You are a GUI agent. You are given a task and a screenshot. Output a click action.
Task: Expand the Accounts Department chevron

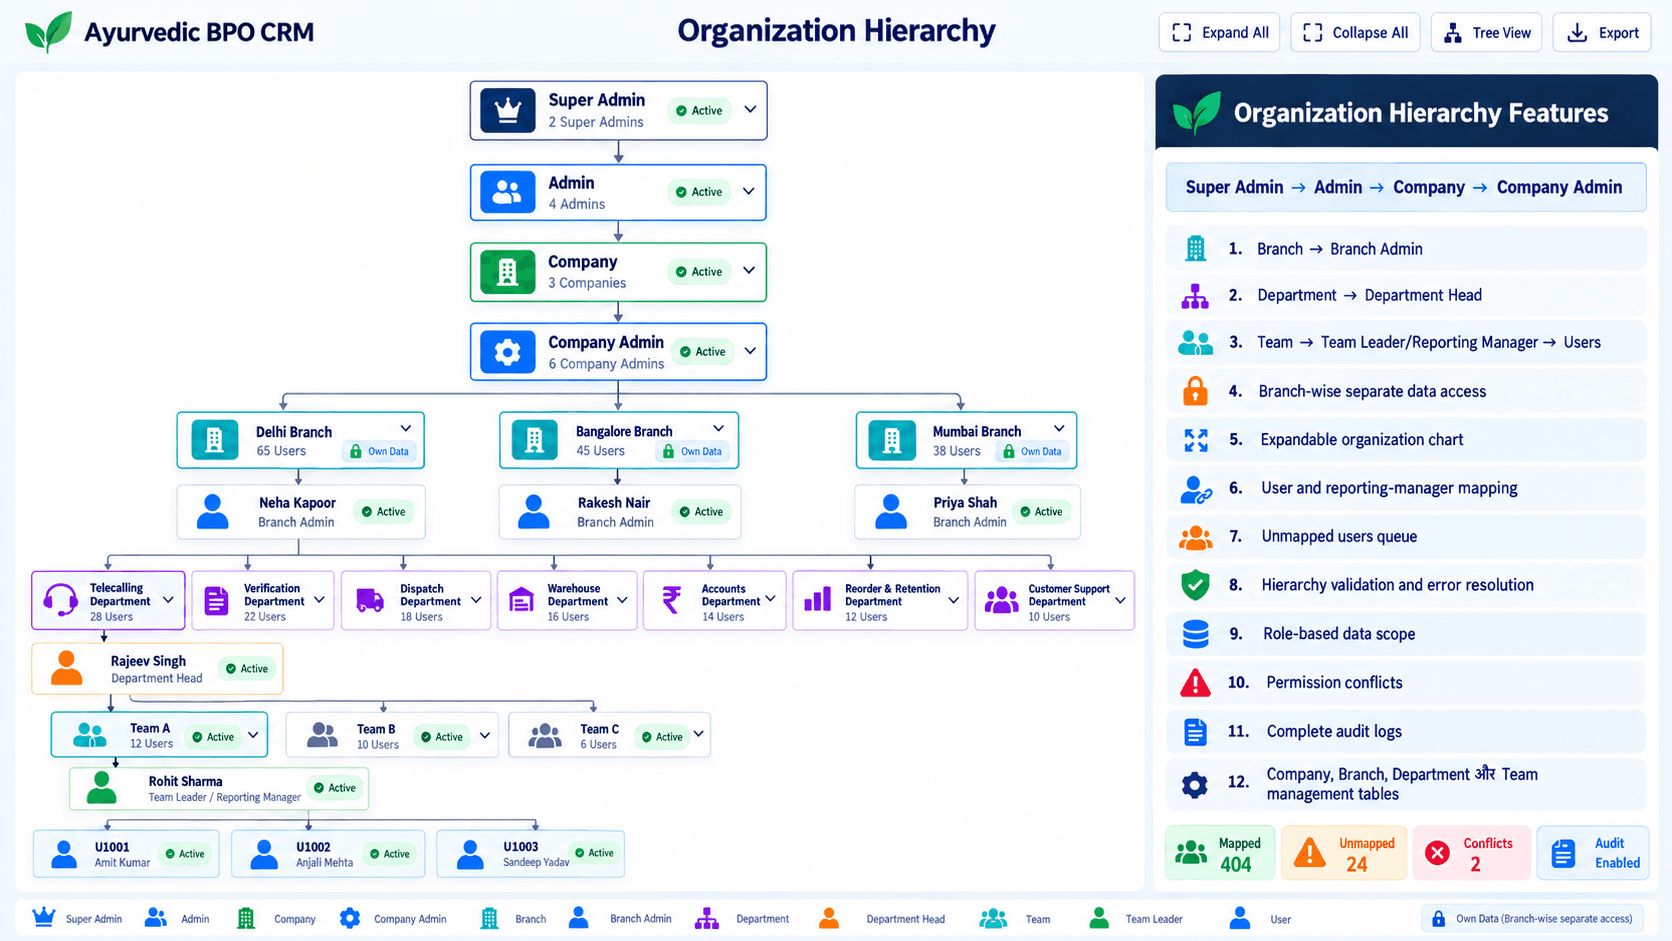770,600
